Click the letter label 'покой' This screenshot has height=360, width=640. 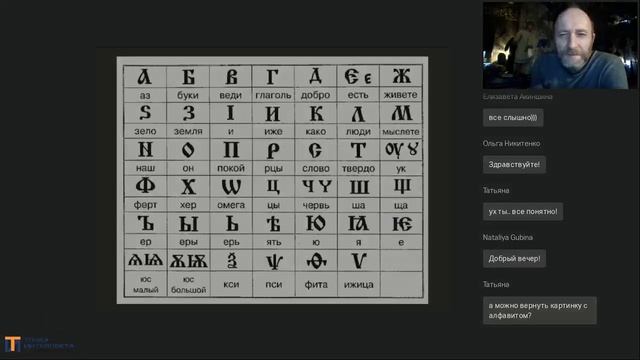coord(231,168)
